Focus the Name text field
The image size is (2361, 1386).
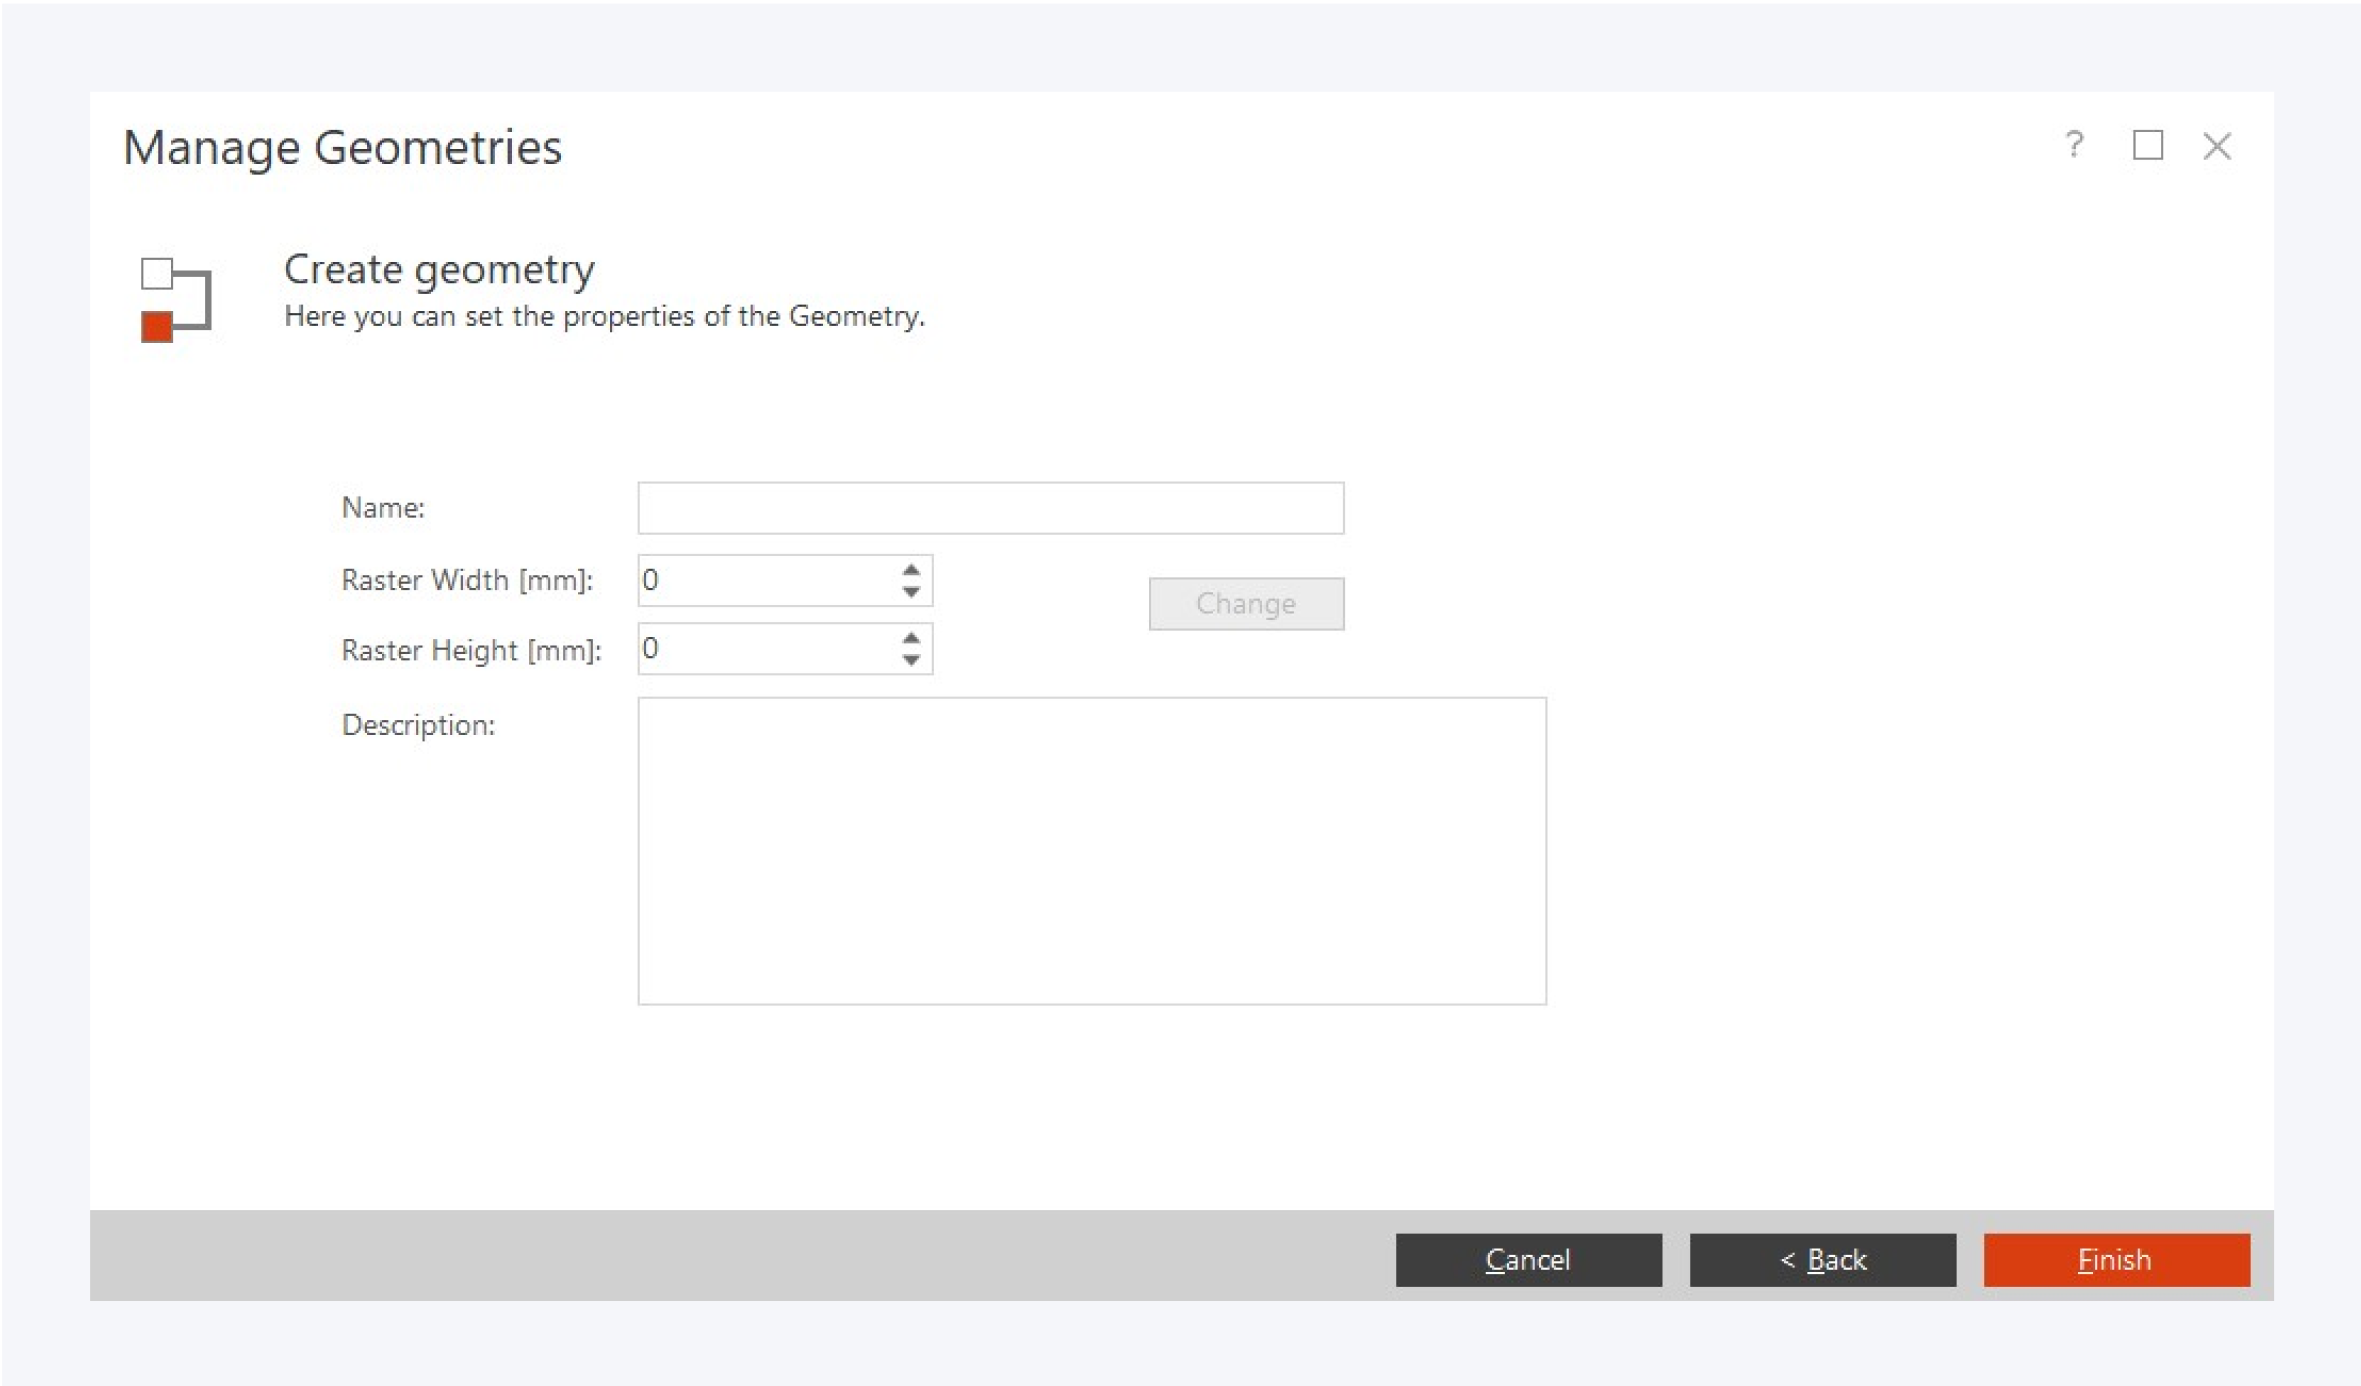[990, 508]
